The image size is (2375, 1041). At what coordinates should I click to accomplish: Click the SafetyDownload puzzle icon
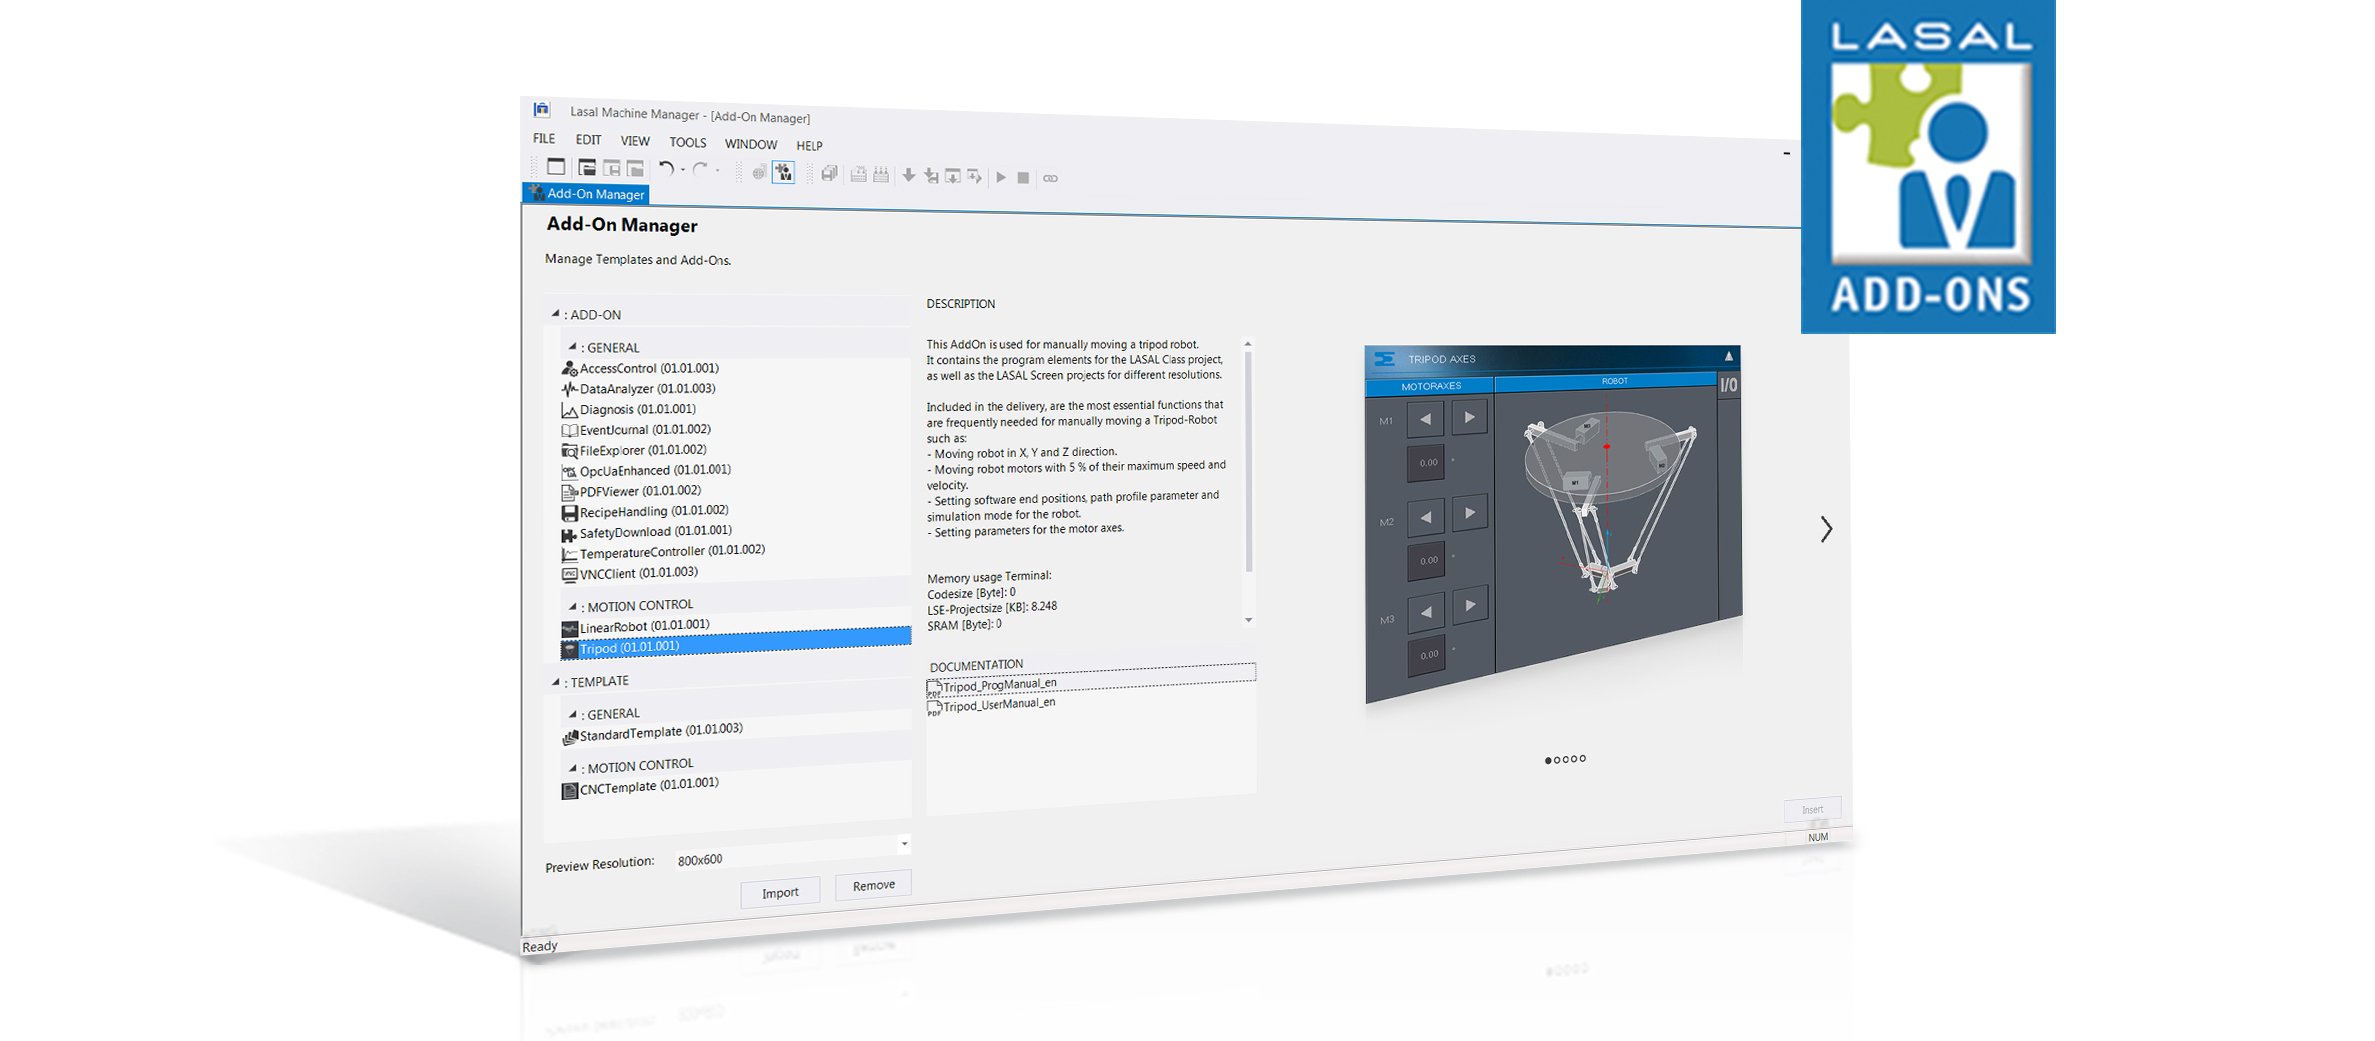(x=569, y=534)
